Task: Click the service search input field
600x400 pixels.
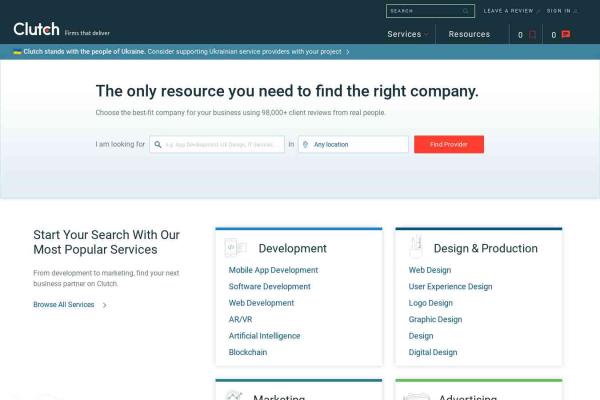Action: click(x=220, y=144)
